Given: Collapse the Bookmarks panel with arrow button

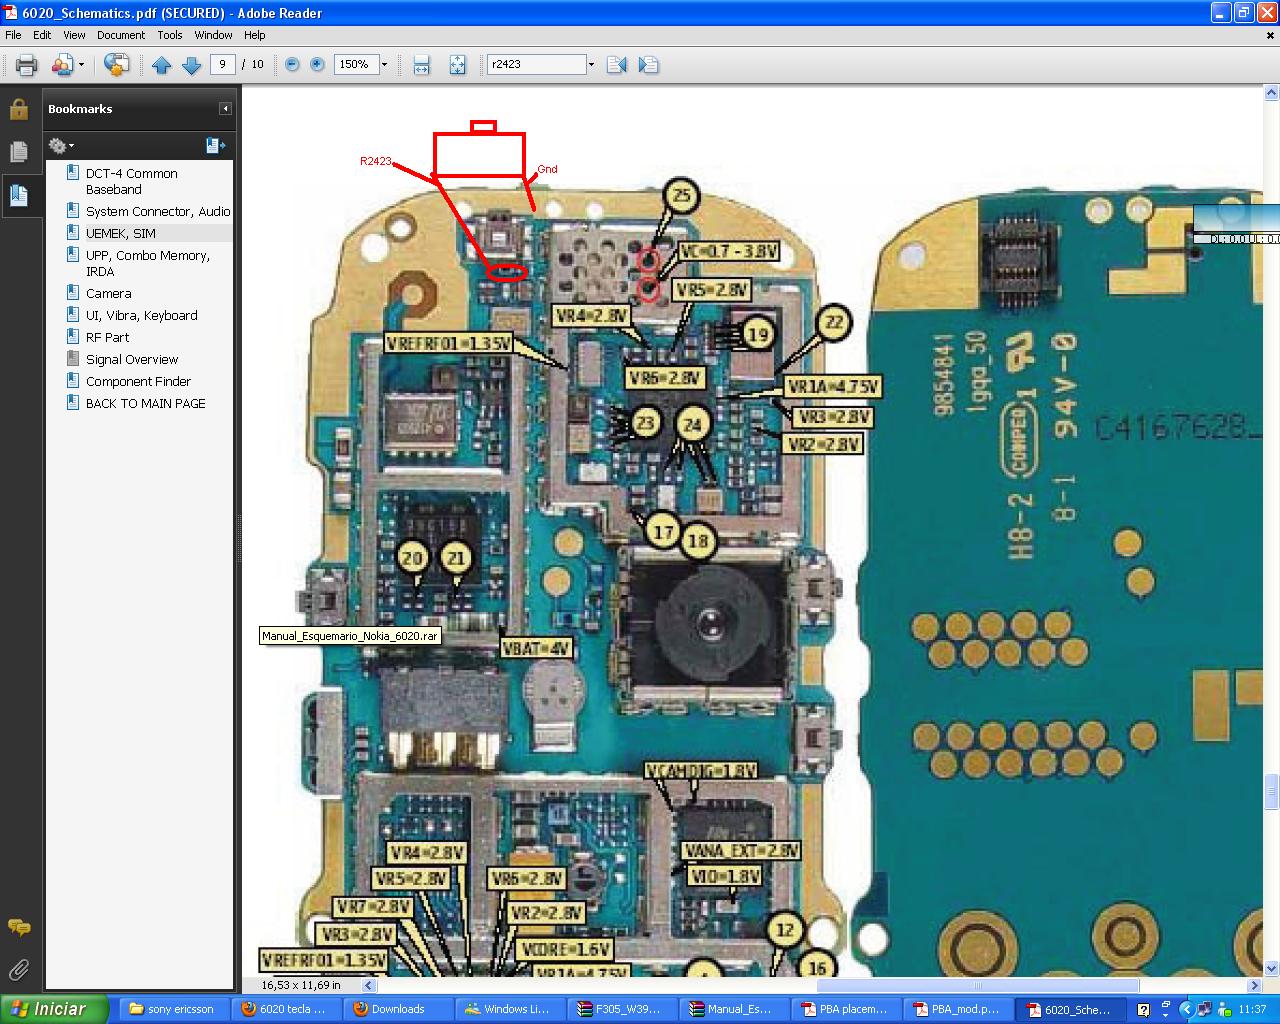Looking at the screenshot, I should tap(225, 109).
